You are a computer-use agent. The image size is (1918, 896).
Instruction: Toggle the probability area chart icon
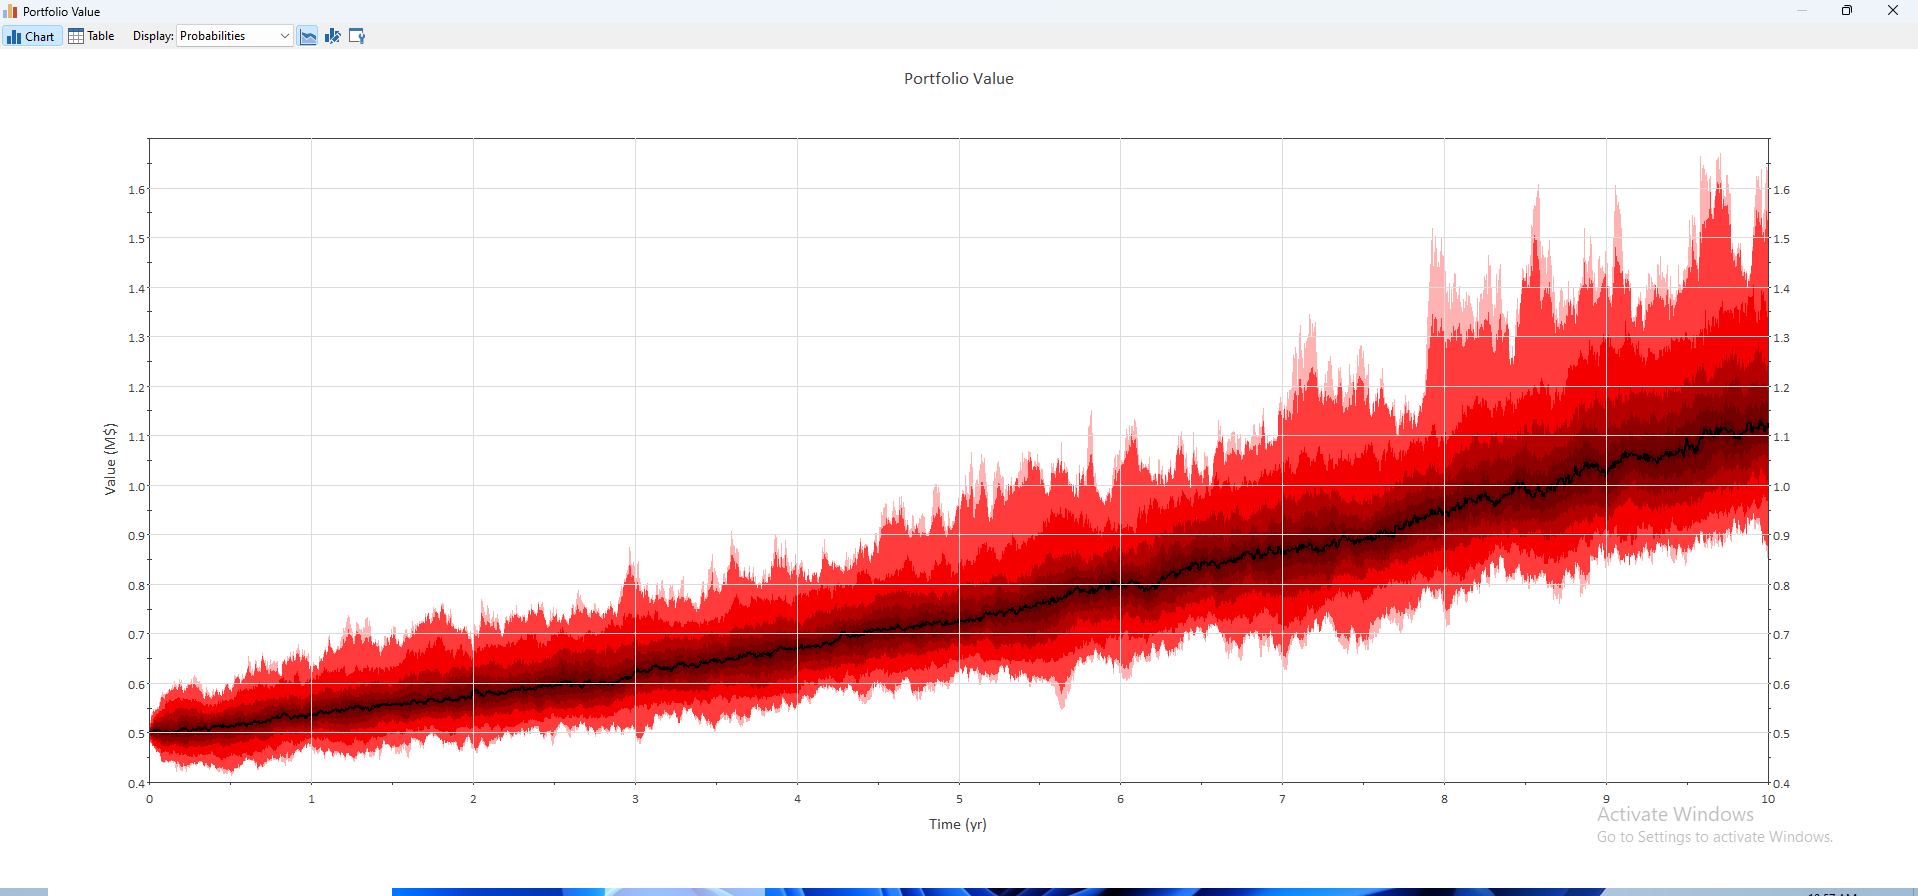click(x=308, y=36)
